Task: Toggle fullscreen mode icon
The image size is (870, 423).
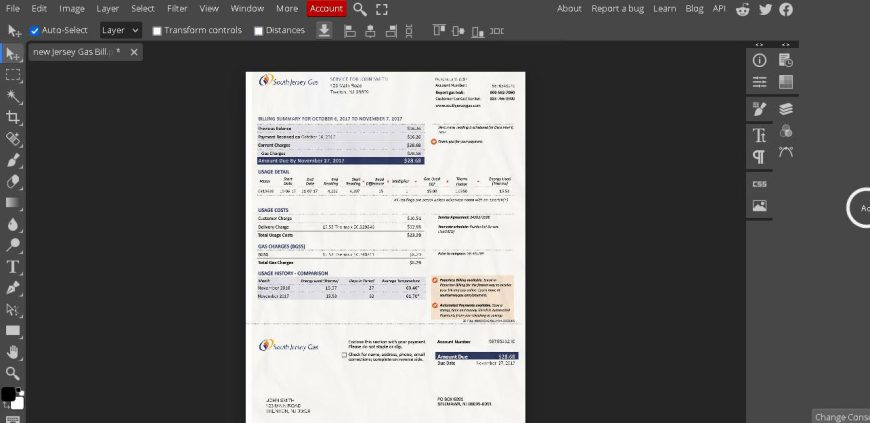Action: 382,9
